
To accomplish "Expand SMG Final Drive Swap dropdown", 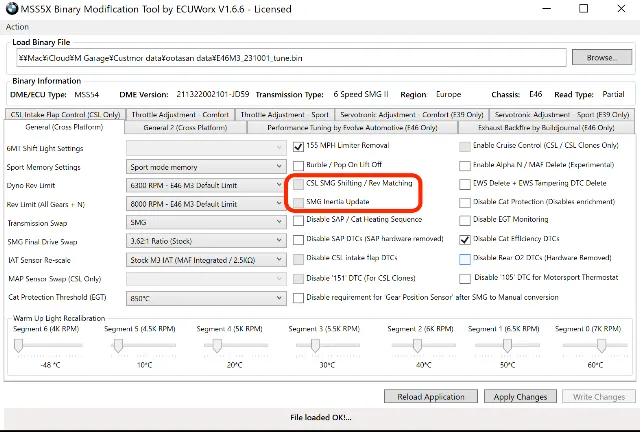I will [x=206, y=241].
